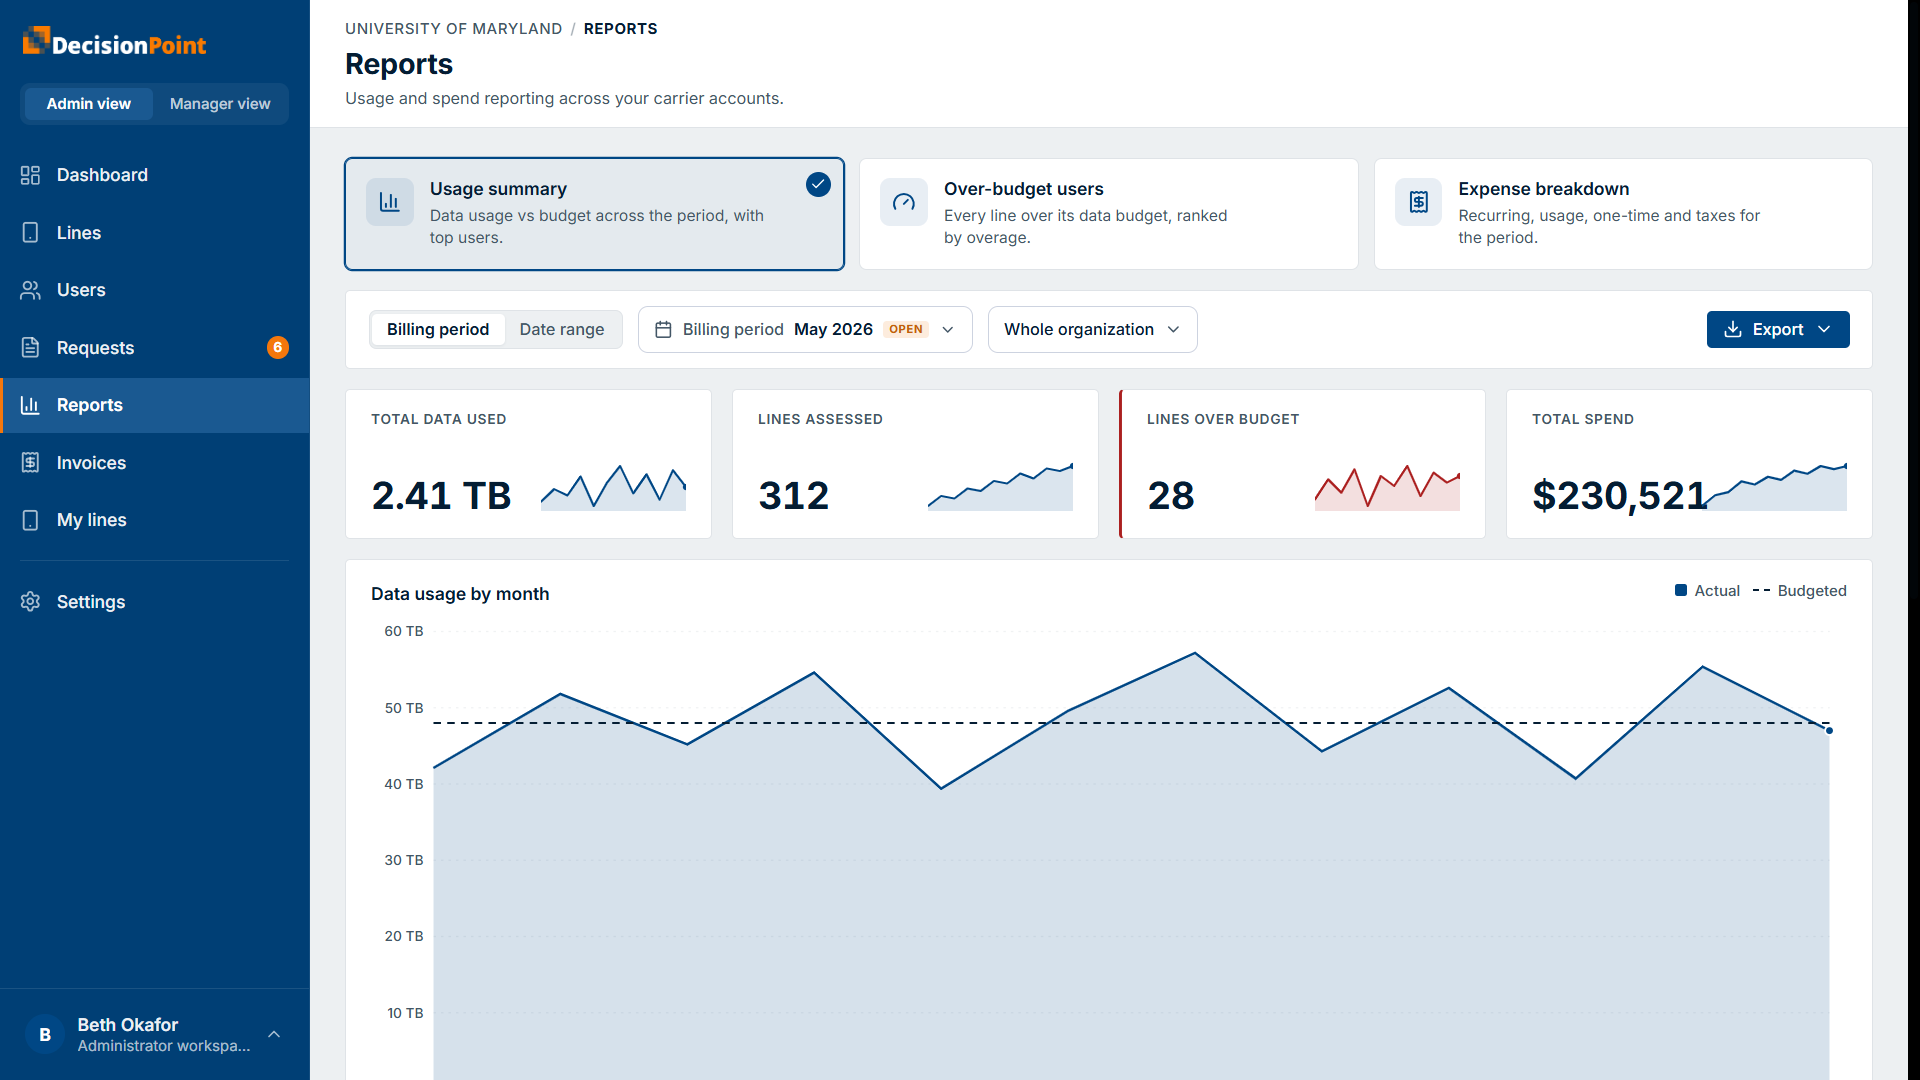The image size is (1920, 1080).
Task: Click the calendar icon in billing period selector
Action: (x=663, y=330)
